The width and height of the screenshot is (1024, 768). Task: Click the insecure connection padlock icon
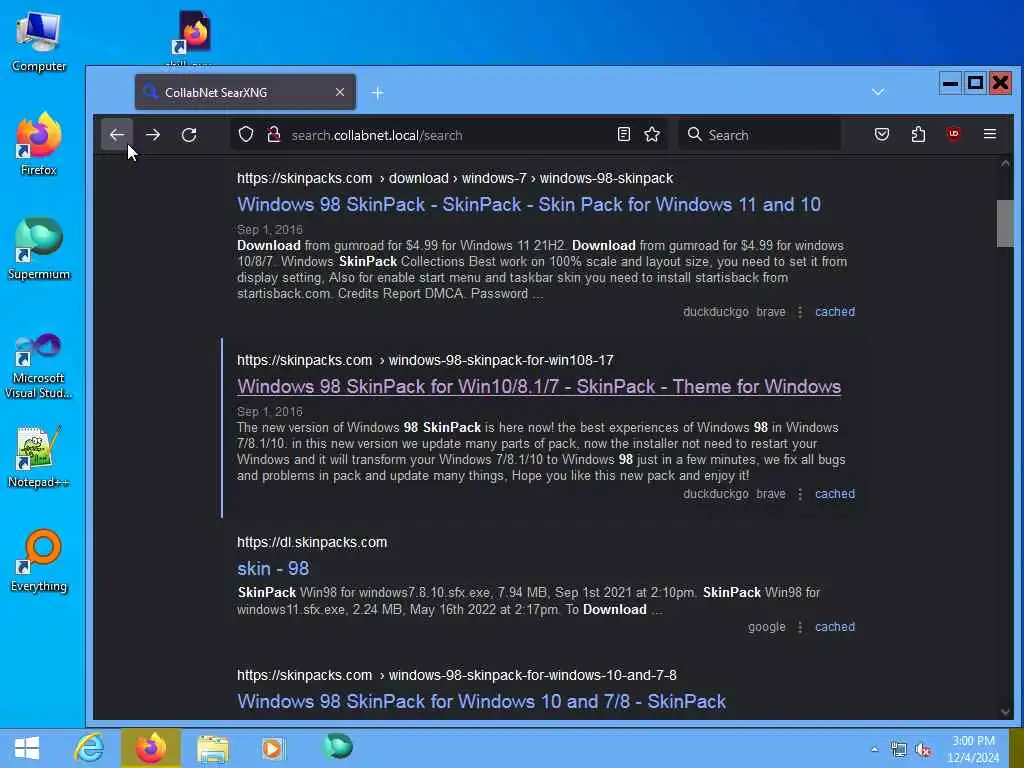(x=274, y=135)
